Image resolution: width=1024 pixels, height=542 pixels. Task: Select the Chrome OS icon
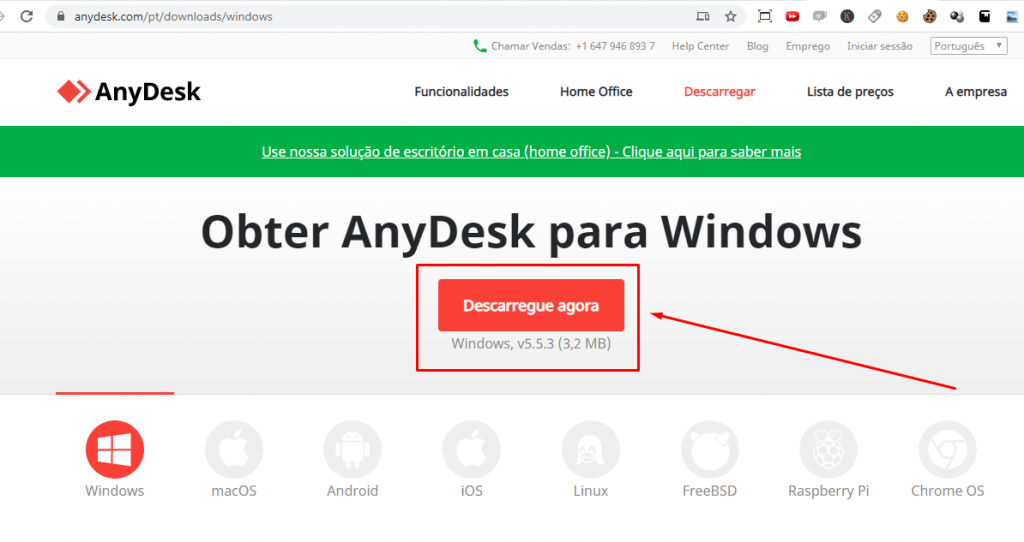tap(948, 449)
